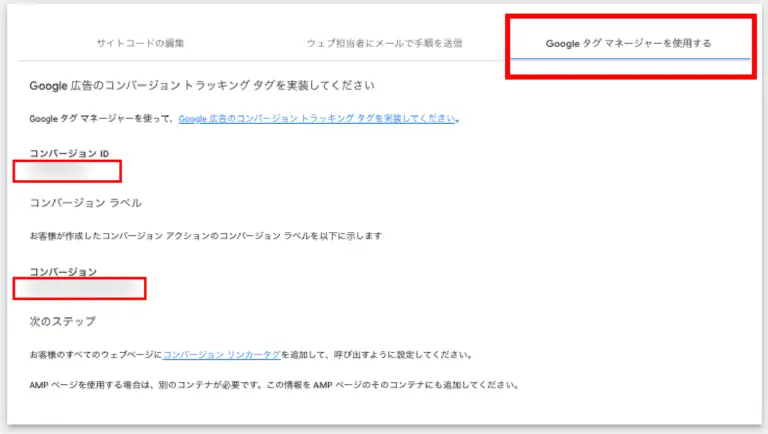Click the お客様が作成したコンバージョン アクション description text
This screenshot has width=768, height=434.
pyautogui.click(x=206, y=236)
